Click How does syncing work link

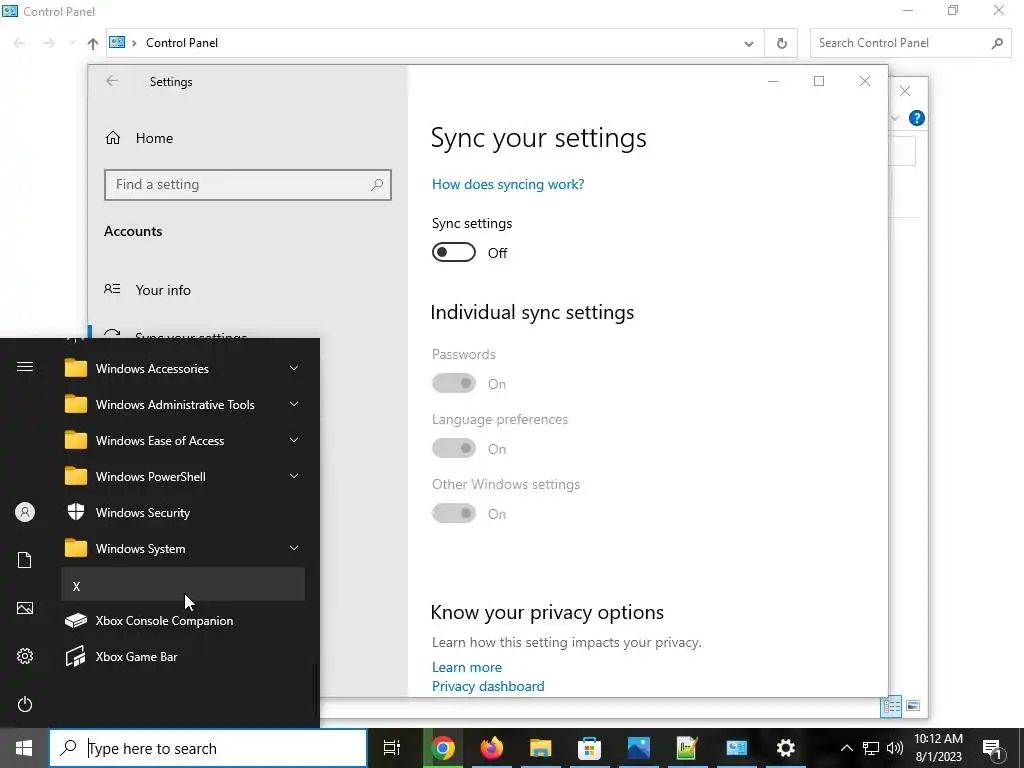tap(508, 184)
